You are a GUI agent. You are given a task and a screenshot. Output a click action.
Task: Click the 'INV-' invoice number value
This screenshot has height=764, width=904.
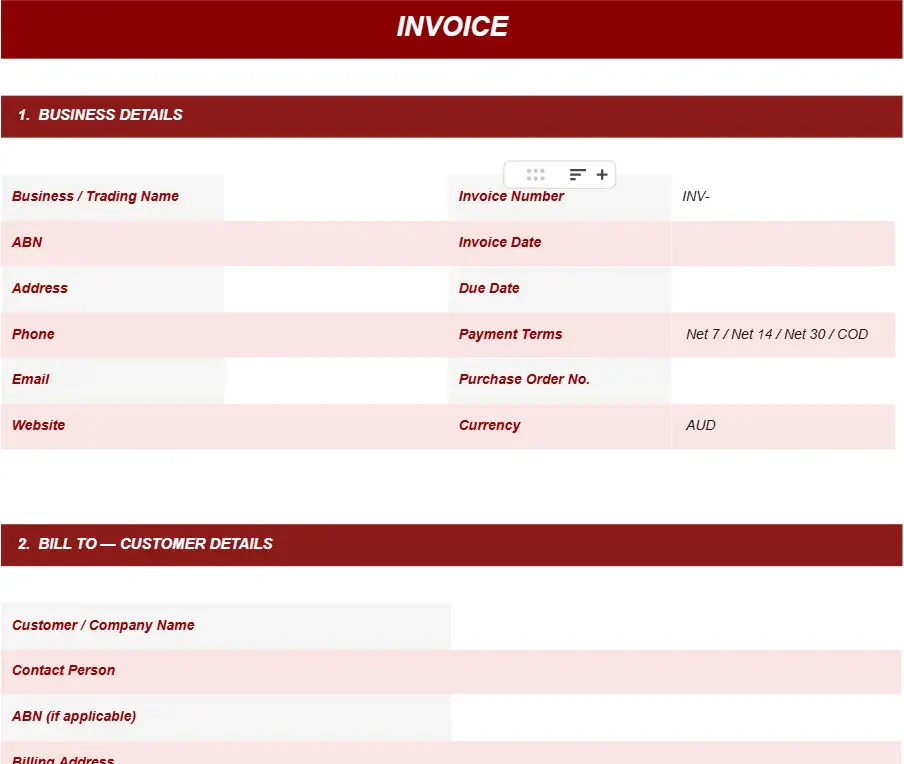pyautogui.click(x=696, y=197)
